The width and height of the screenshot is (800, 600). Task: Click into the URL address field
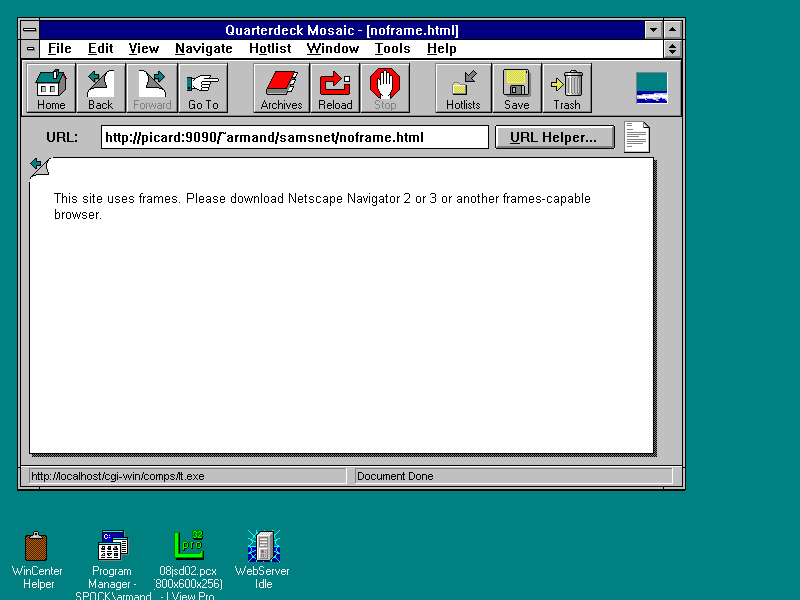(294, 137)
